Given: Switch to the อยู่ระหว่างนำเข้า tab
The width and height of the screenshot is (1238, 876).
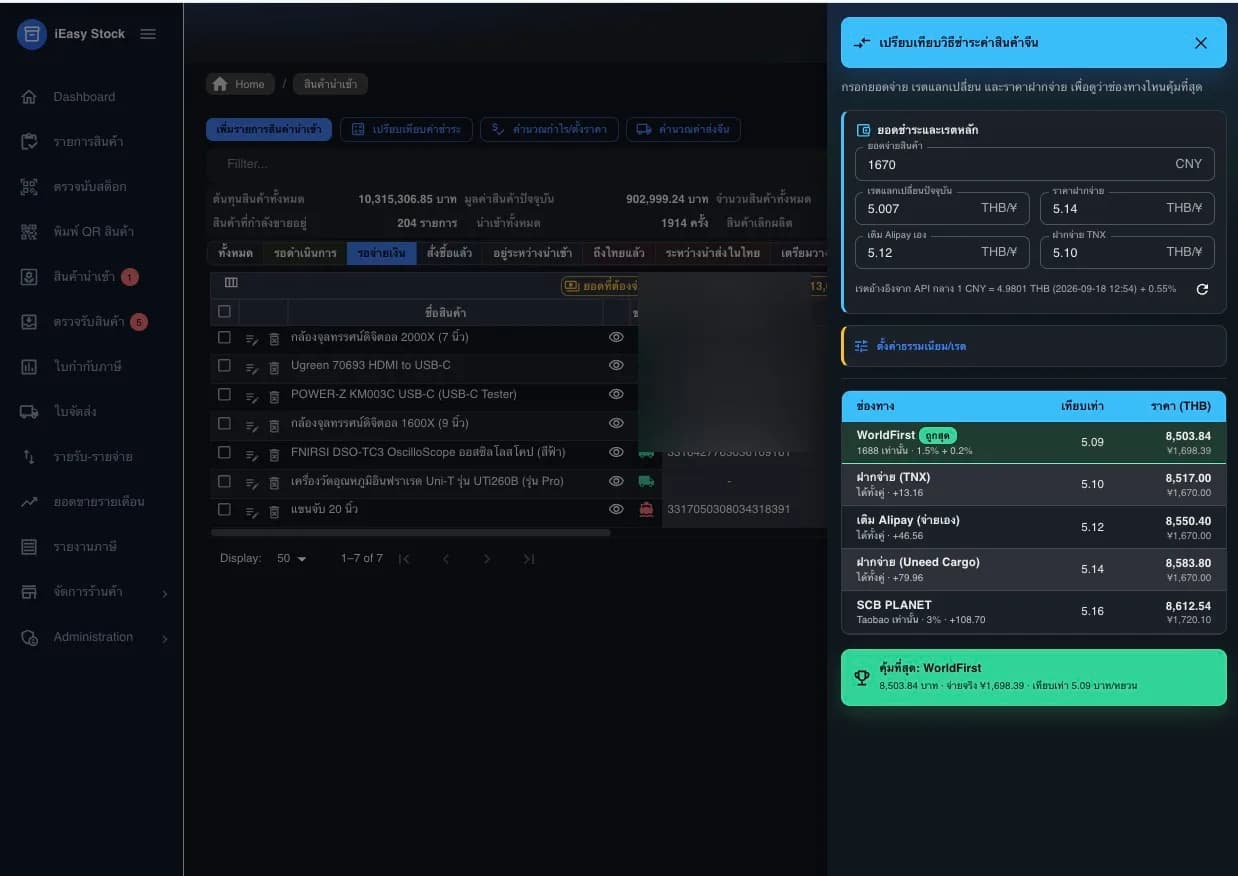Looking at the screenshot, I should pyautogui.click(x=533, y=253).
